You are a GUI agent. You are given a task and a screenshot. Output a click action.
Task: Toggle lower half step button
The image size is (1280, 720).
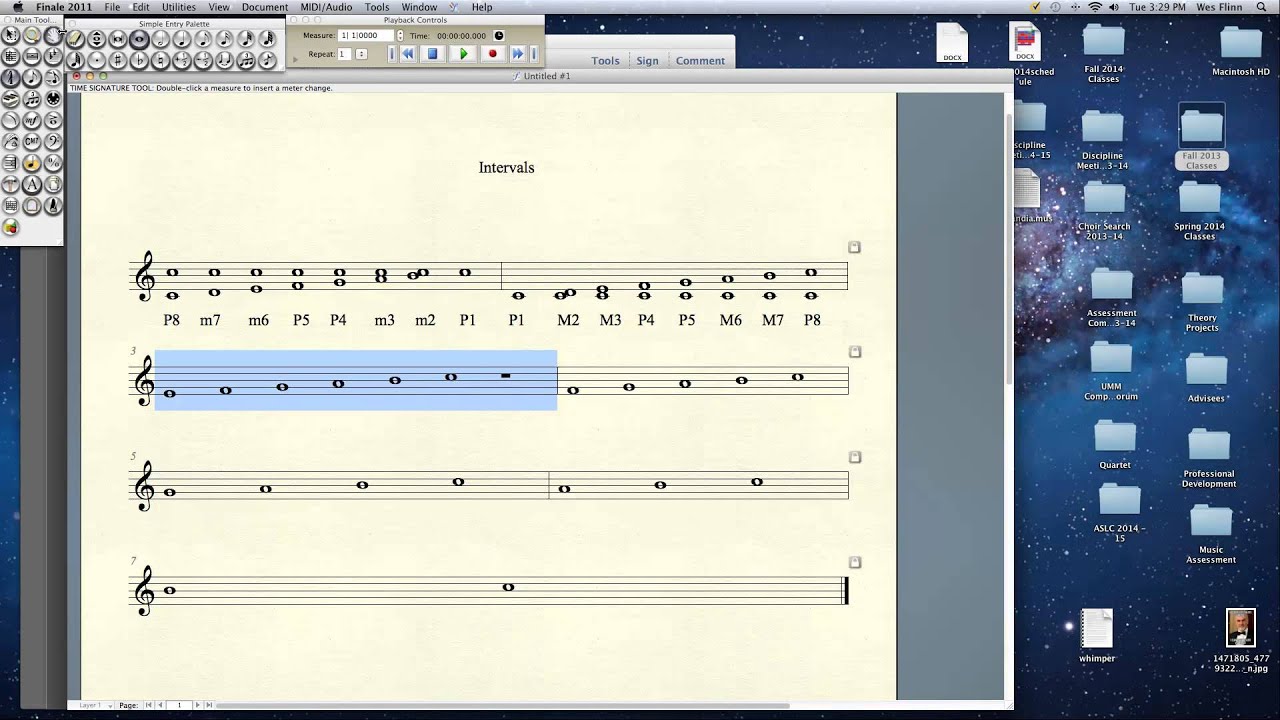coord(204,60)
